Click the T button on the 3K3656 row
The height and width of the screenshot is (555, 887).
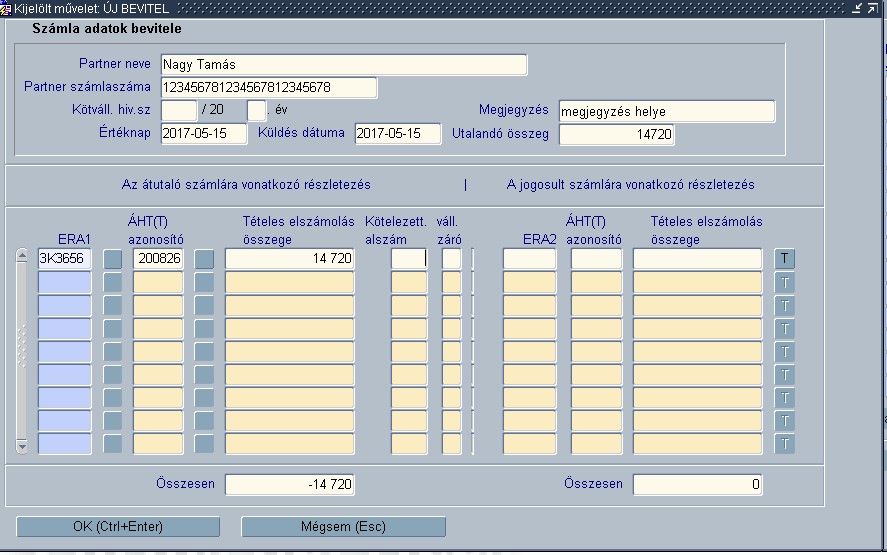point(784,259)
